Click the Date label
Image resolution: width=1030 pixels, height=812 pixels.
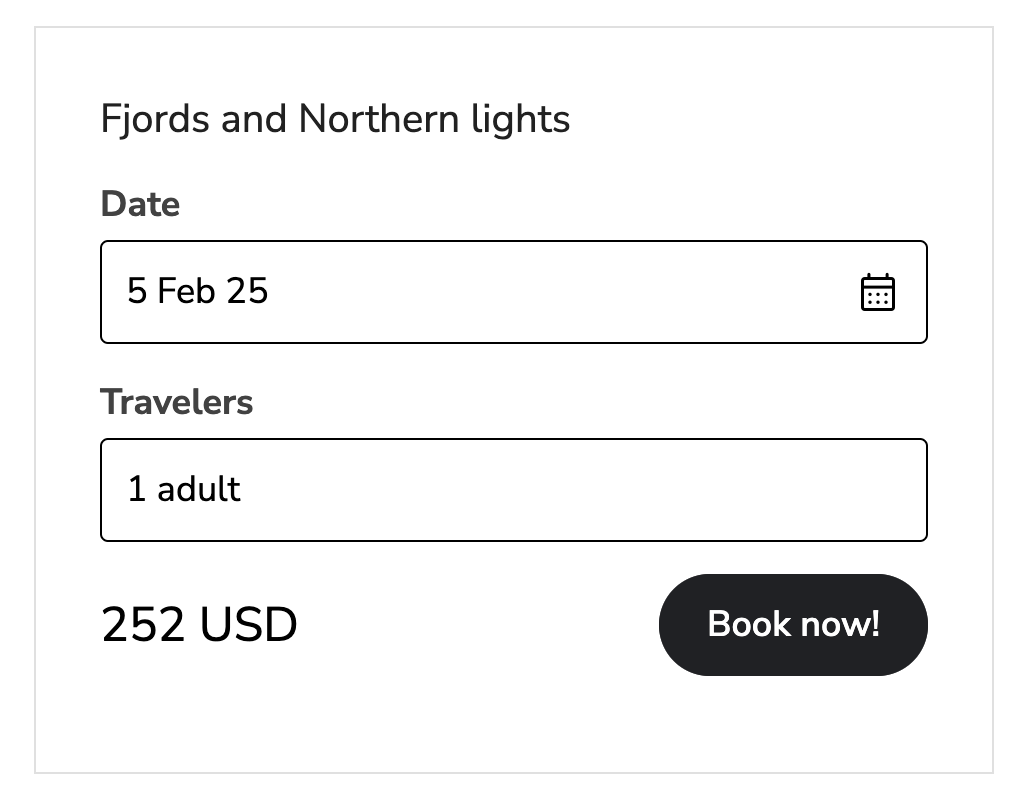coord(140,204)
